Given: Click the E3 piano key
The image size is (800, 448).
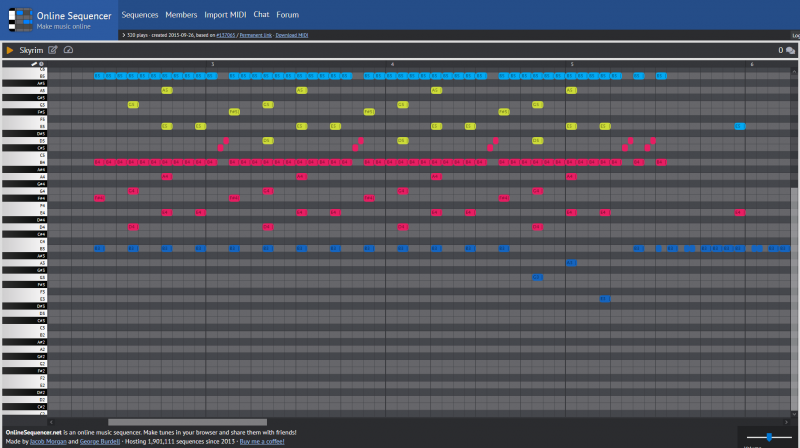Looking at the screenshot, I should (x=24, y=299).
